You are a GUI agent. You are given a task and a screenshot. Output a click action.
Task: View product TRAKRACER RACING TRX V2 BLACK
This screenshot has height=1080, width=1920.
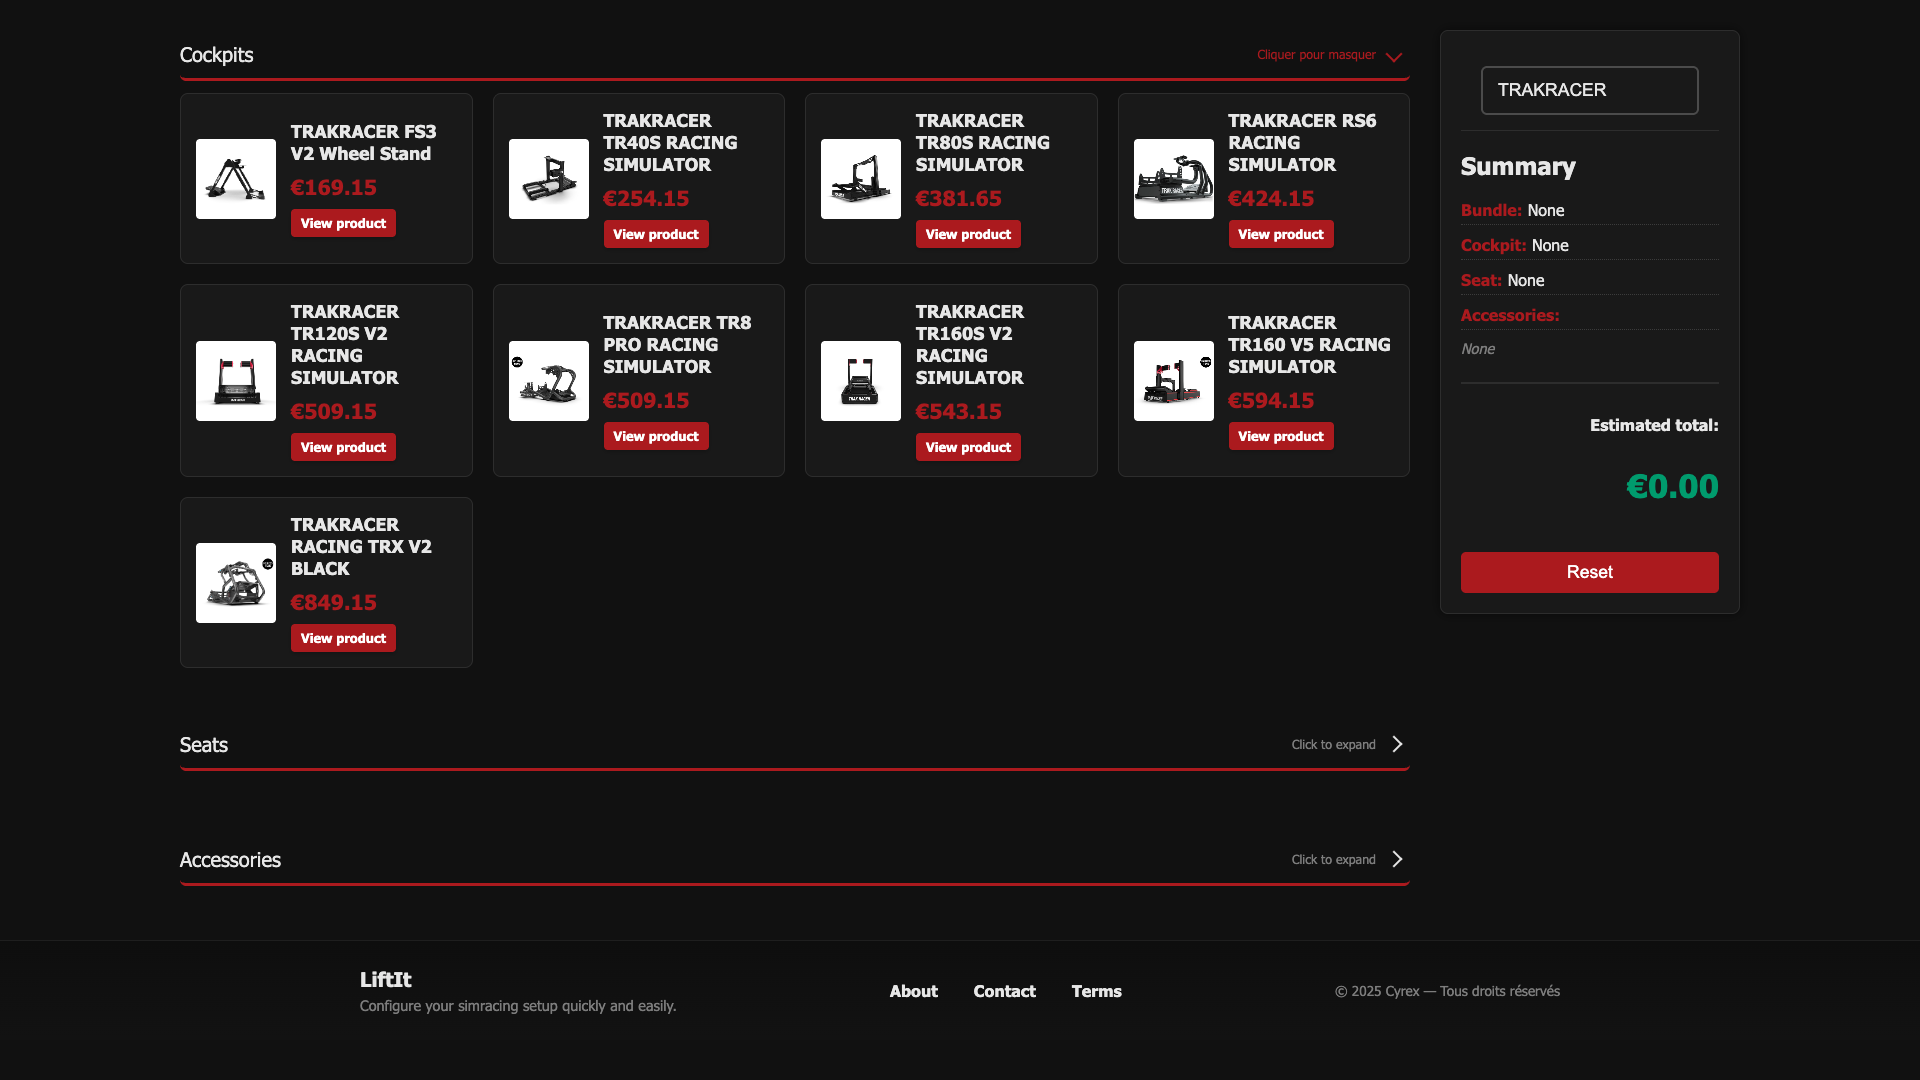343,638
